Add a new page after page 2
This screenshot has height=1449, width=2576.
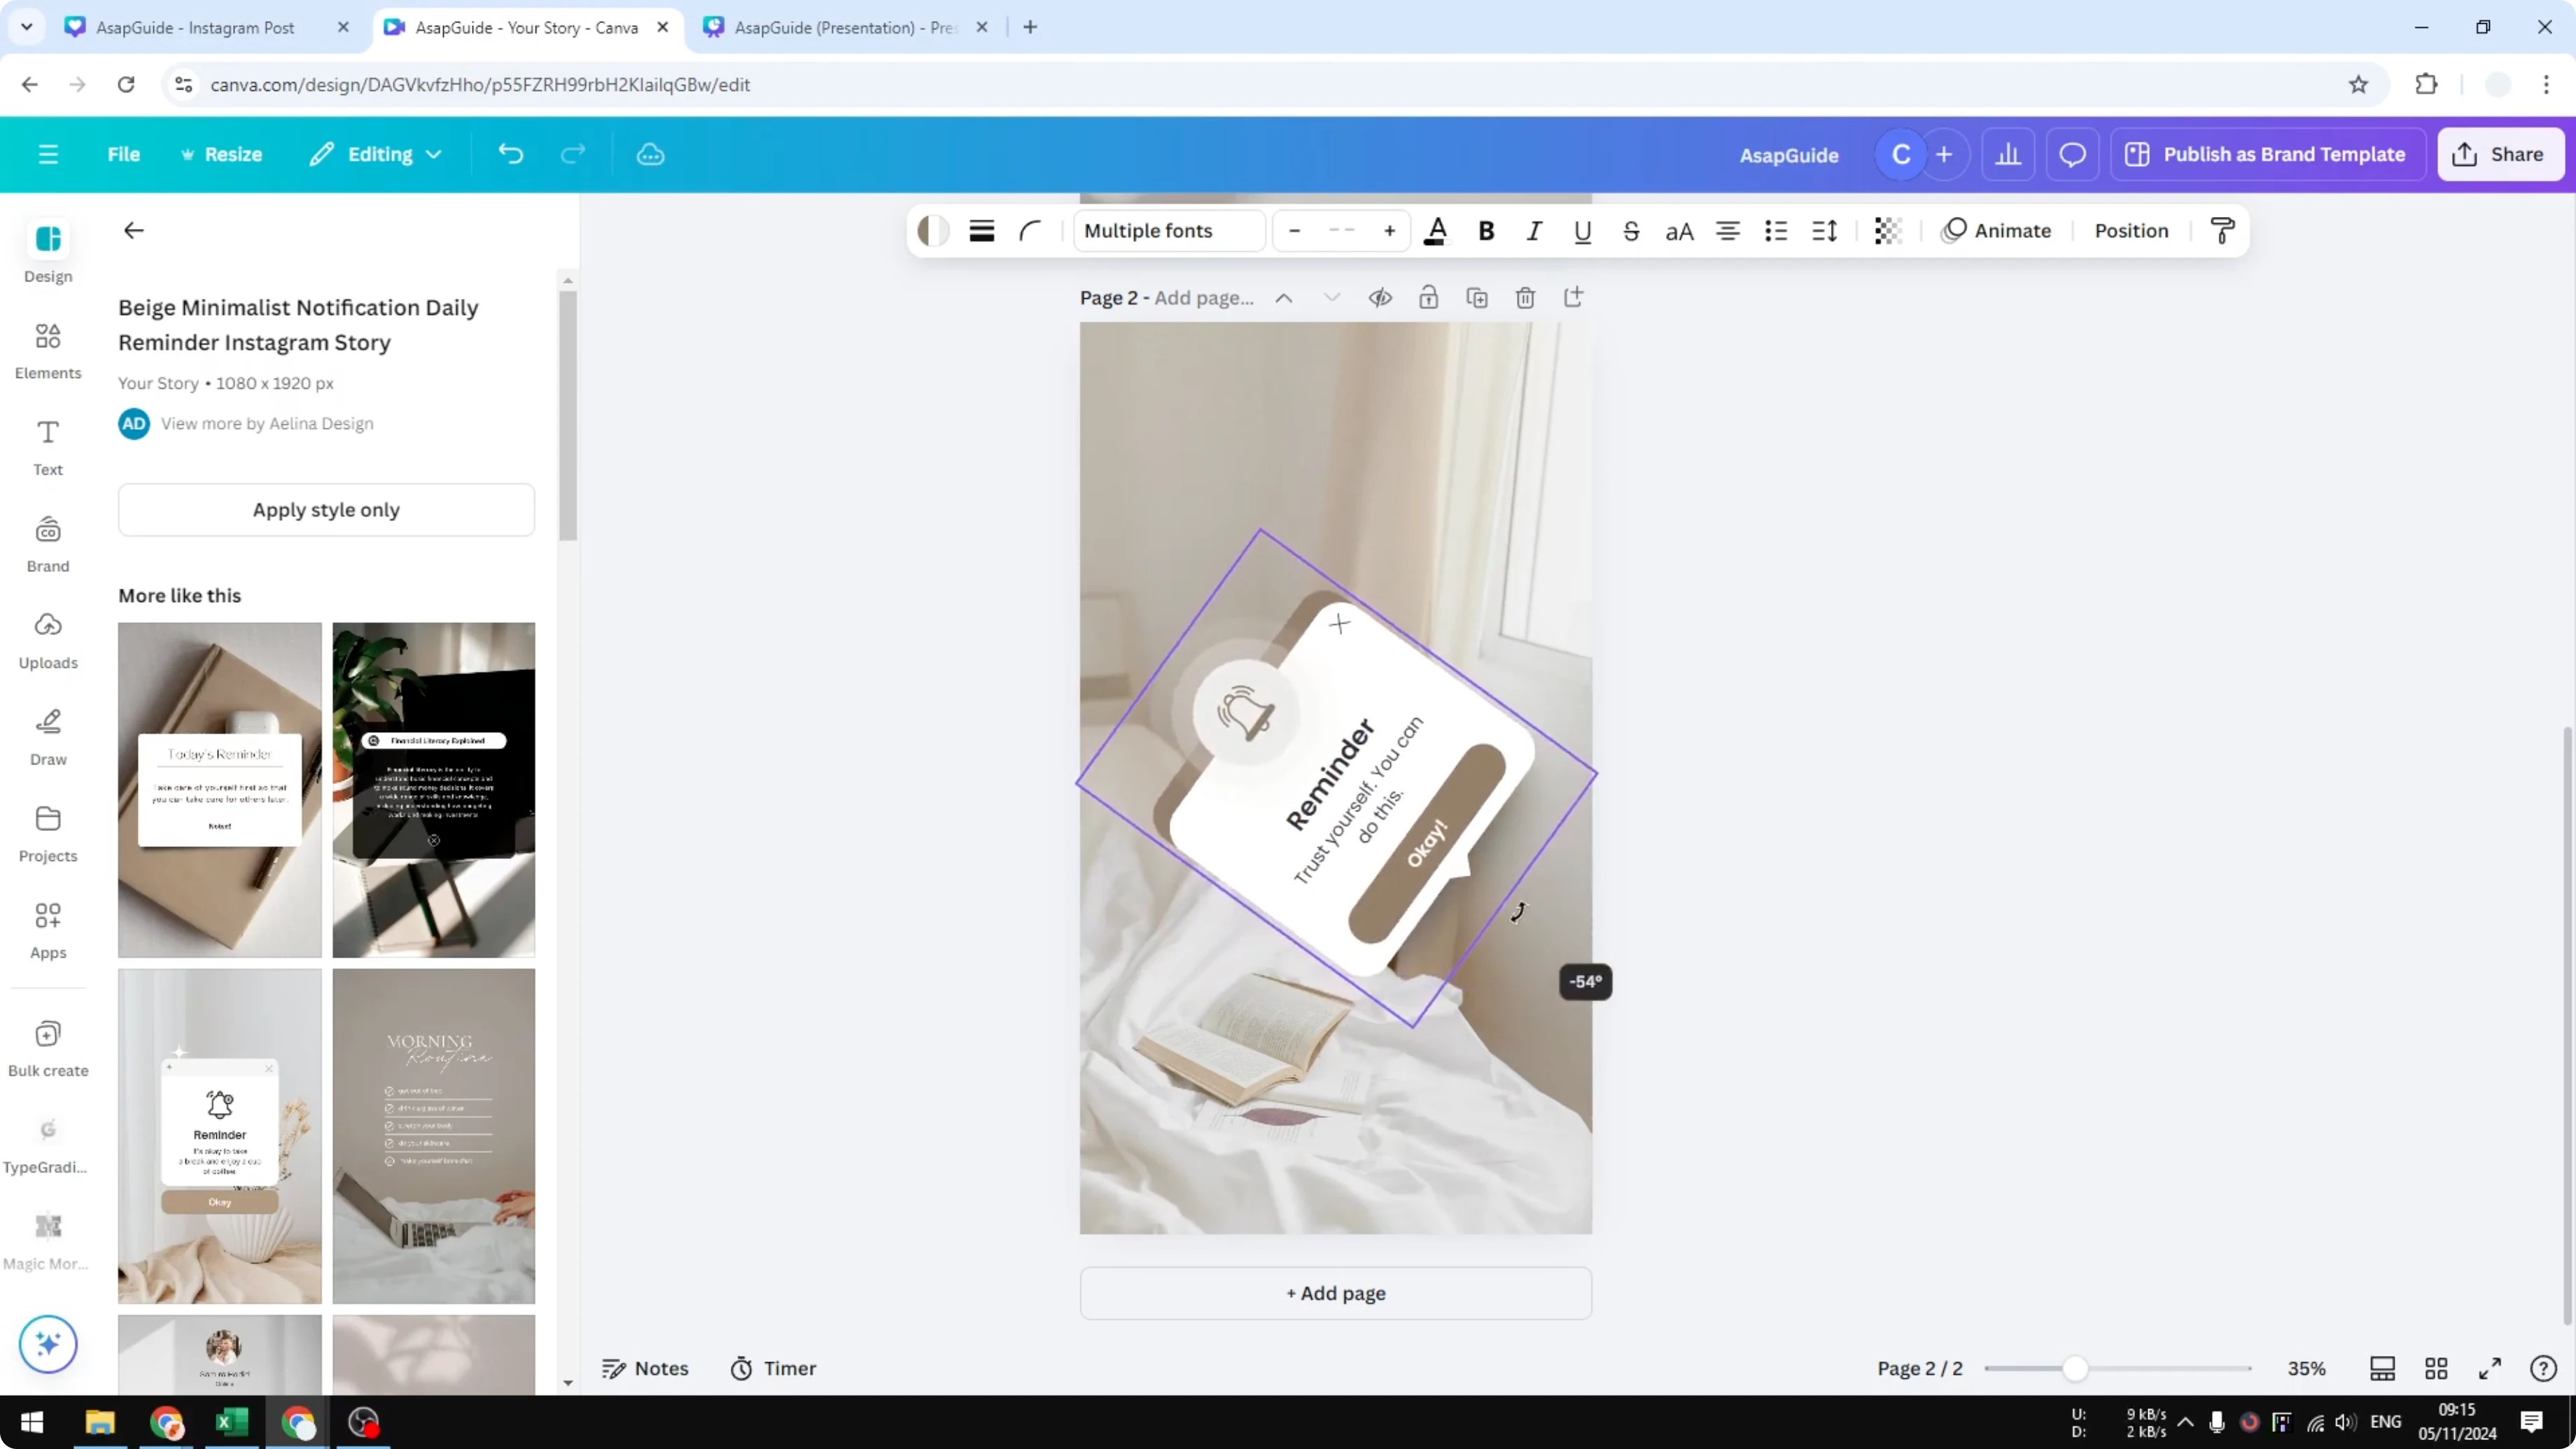tap(1573, 298)
